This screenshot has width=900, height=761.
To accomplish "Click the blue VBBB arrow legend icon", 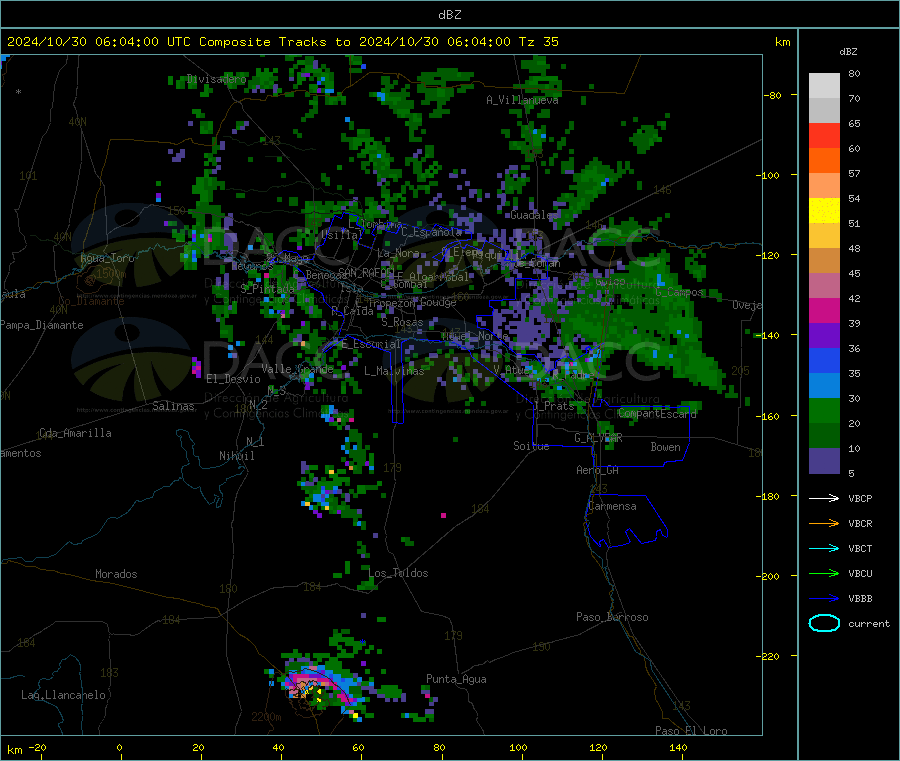I will coord(824,599).
